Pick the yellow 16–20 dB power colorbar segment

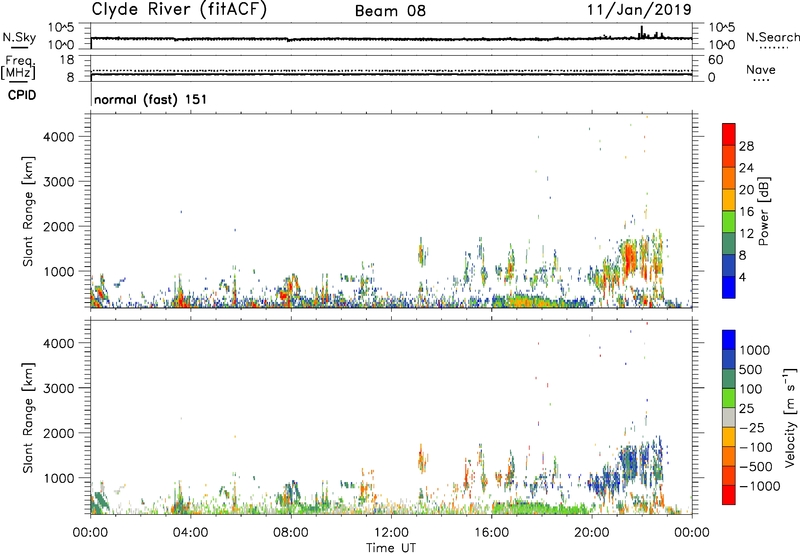[x=729, y=199]
